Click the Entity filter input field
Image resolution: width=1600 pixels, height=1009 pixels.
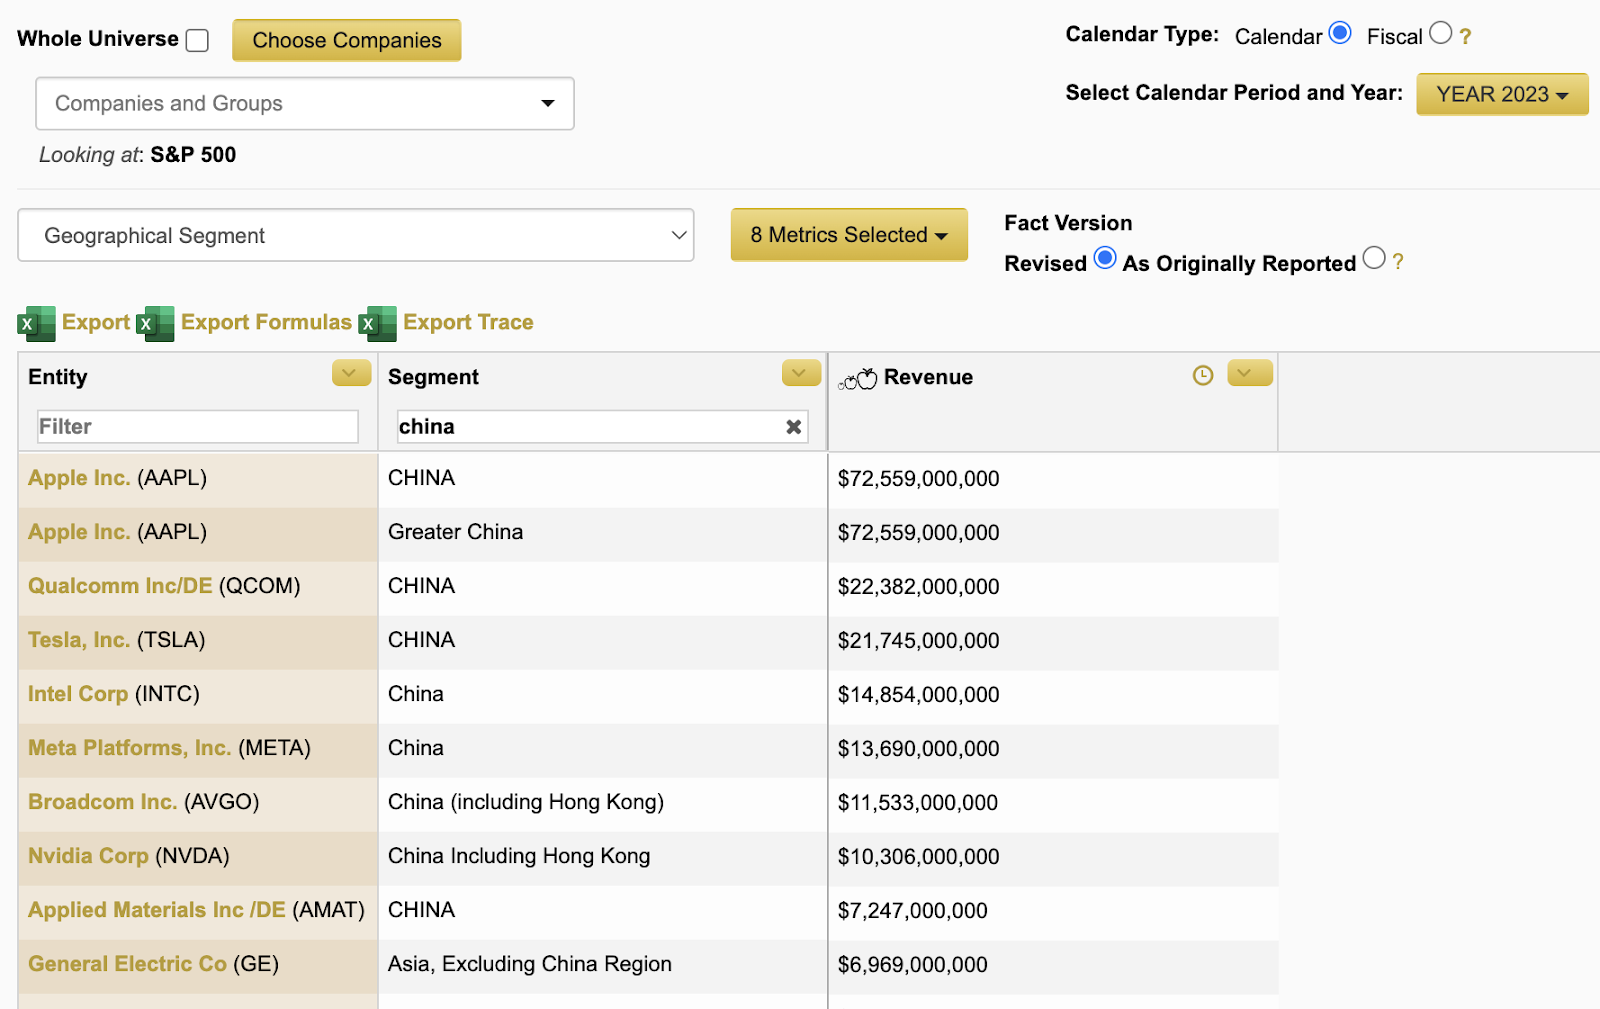point(198,427)
